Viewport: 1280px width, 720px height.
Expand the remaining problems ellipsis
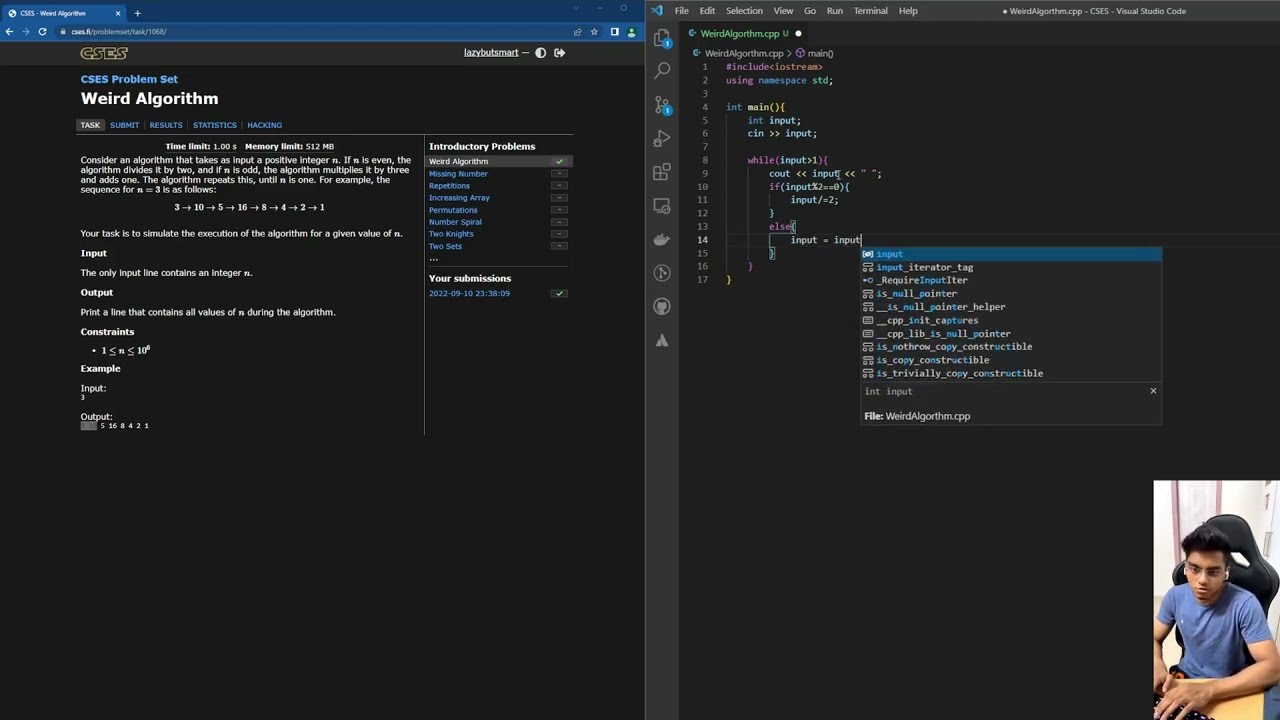click(433, 258)
